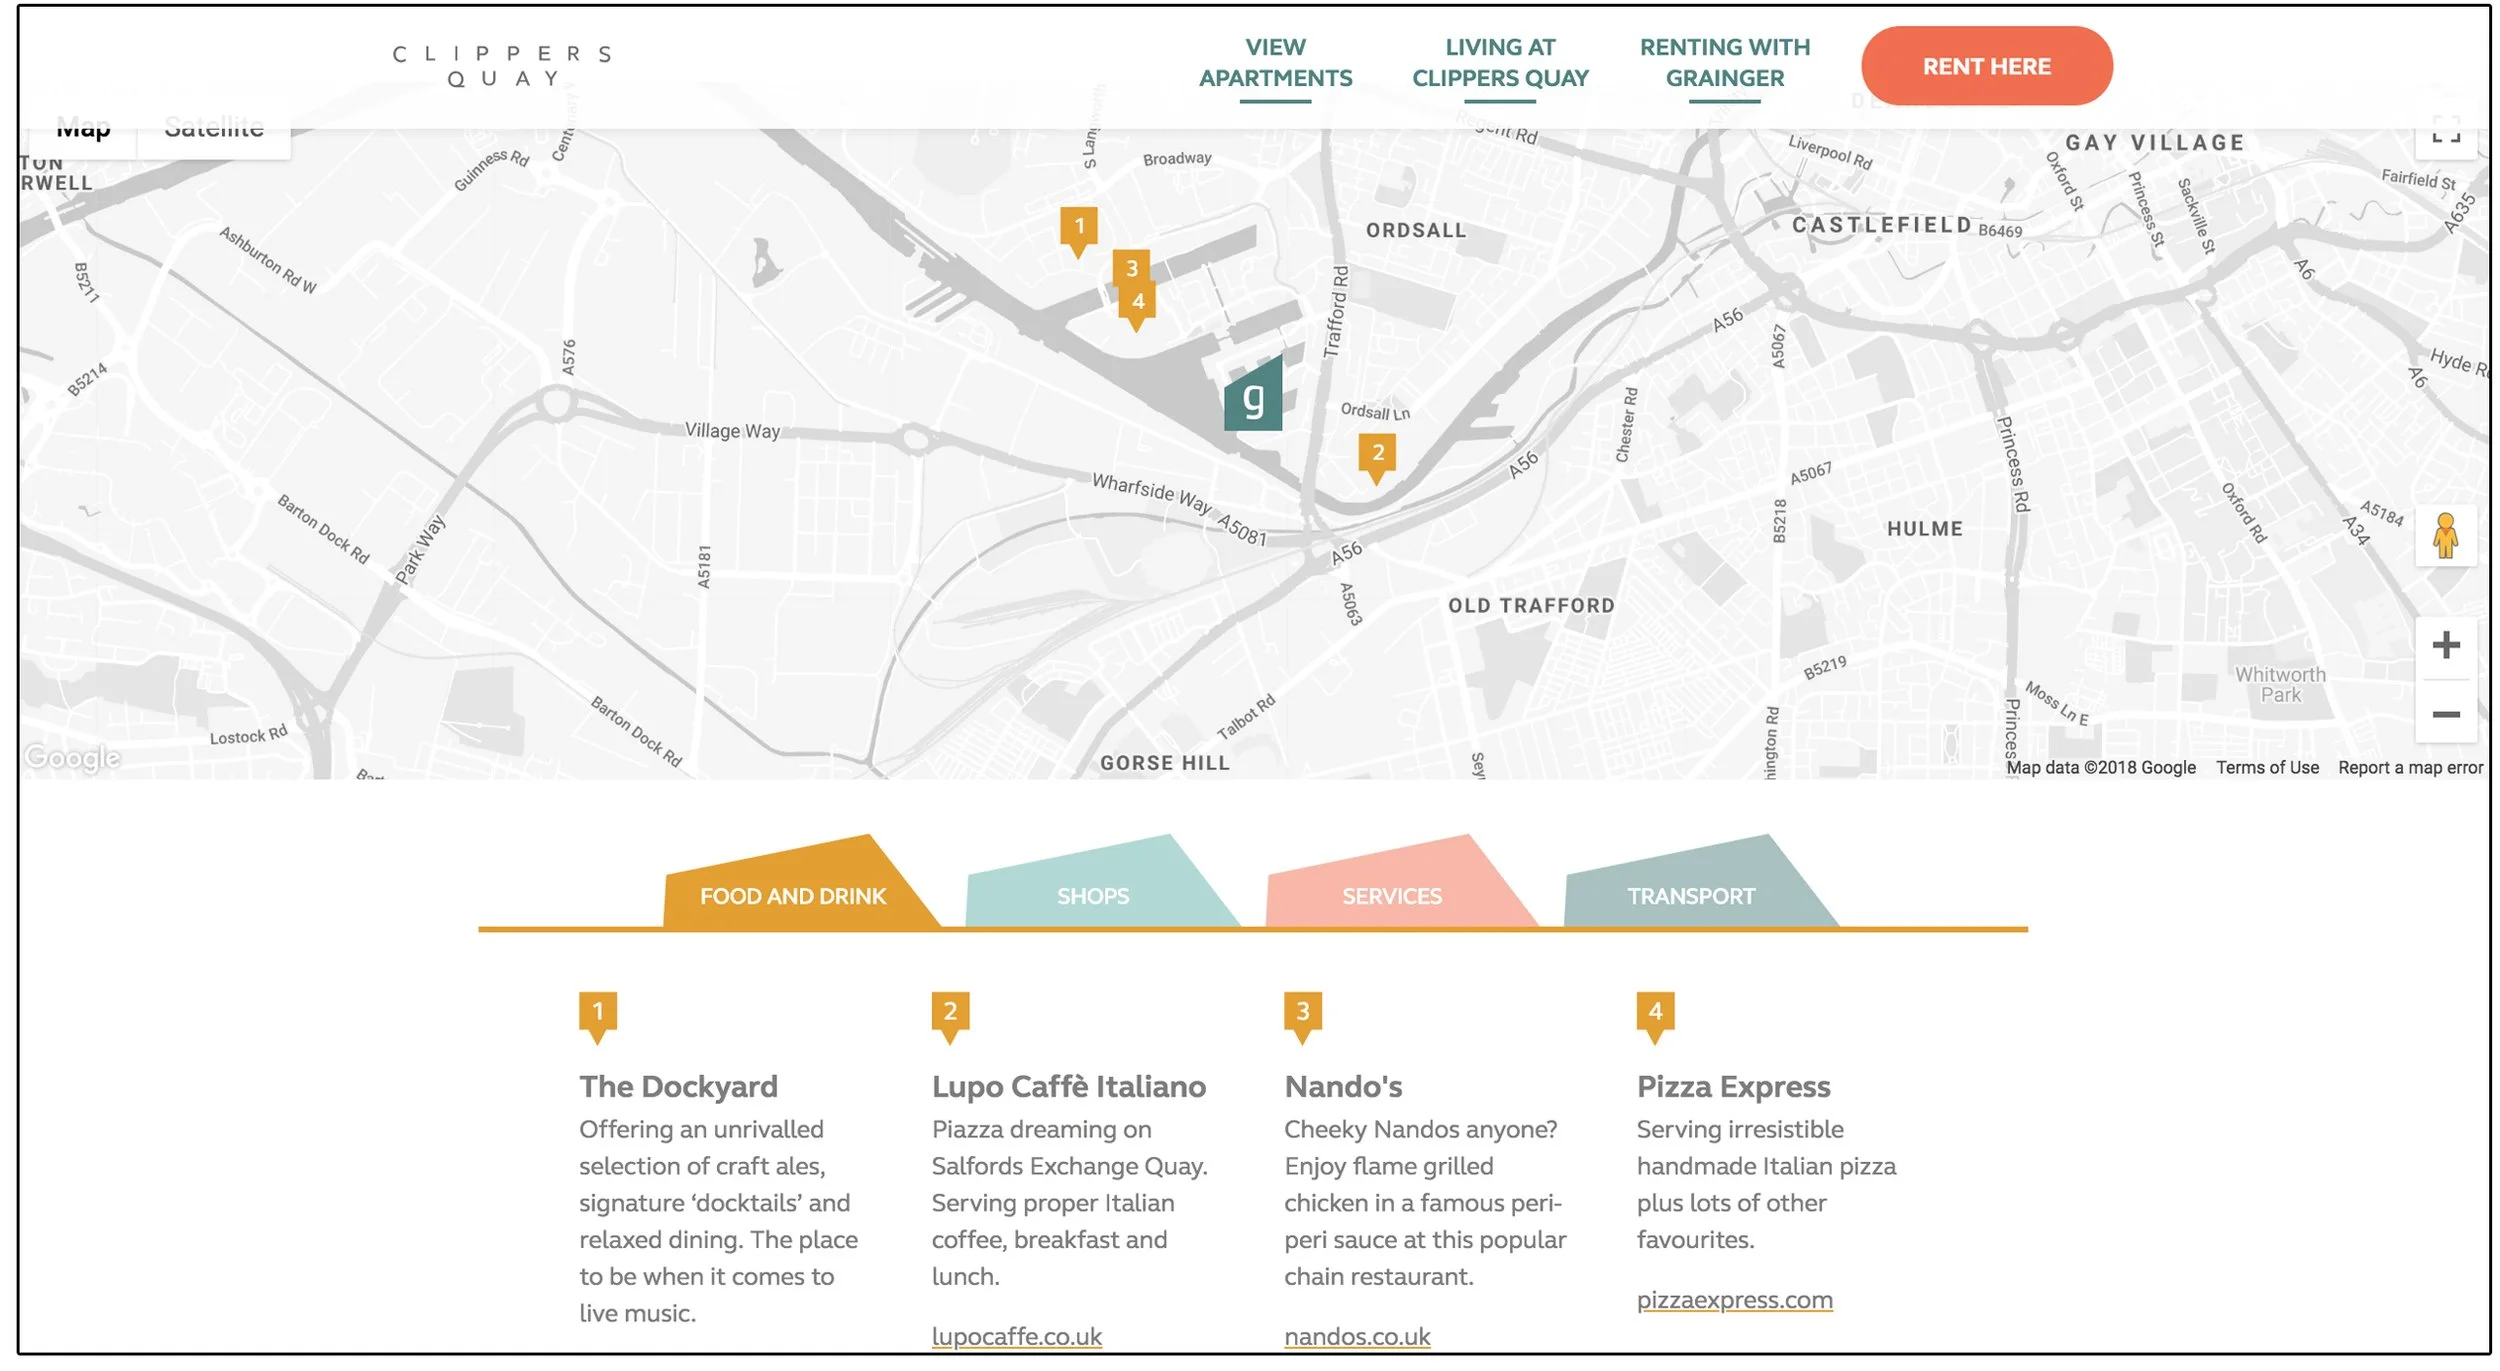Open View Apartments menu item
Image resolution: width=2500 pixels, height=1371 pixels.
click(1275, 63)
